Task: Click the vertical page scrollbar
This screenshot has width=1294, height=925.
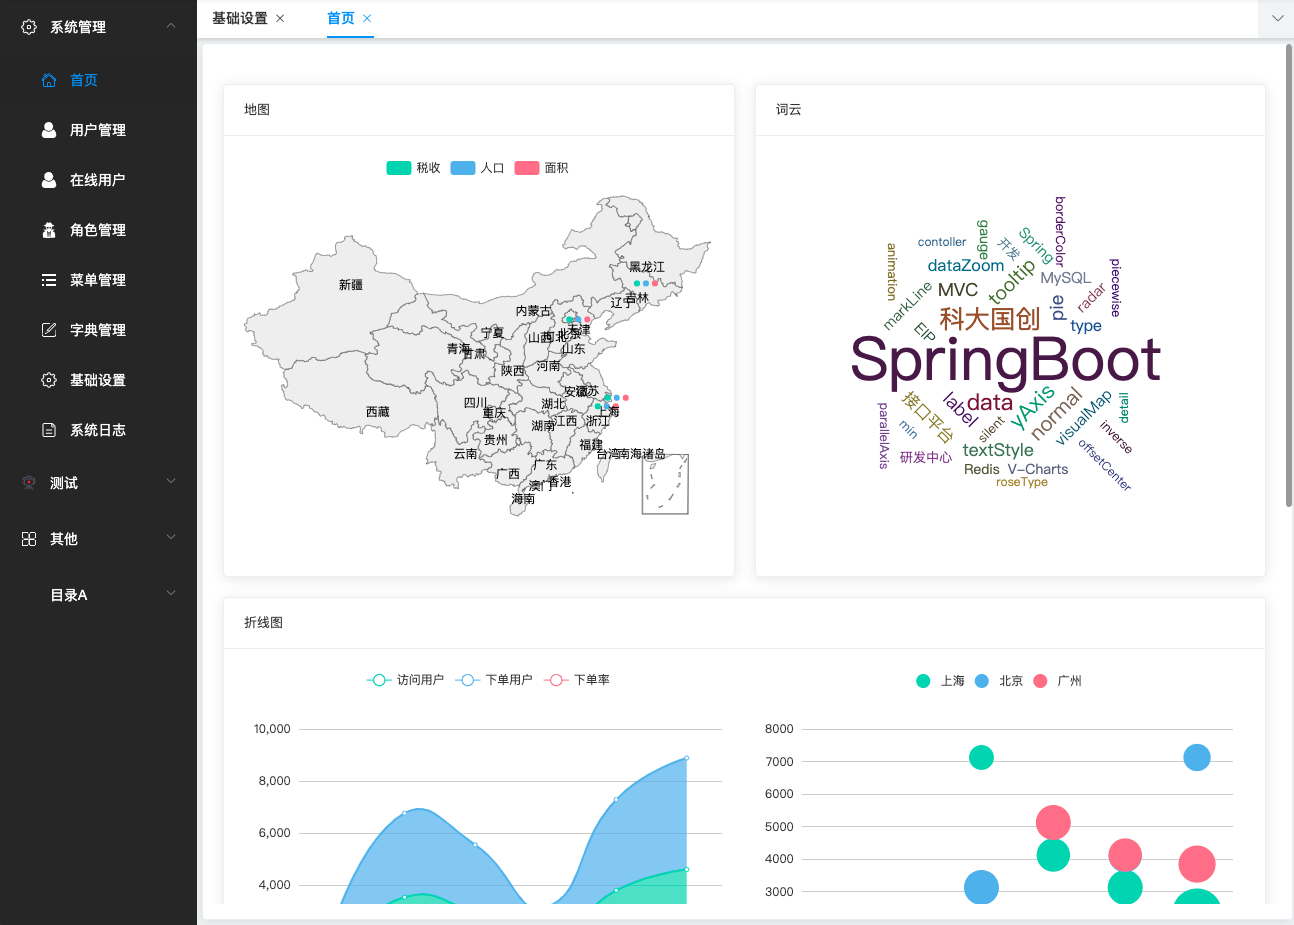Action: [x=1289, y=275]
